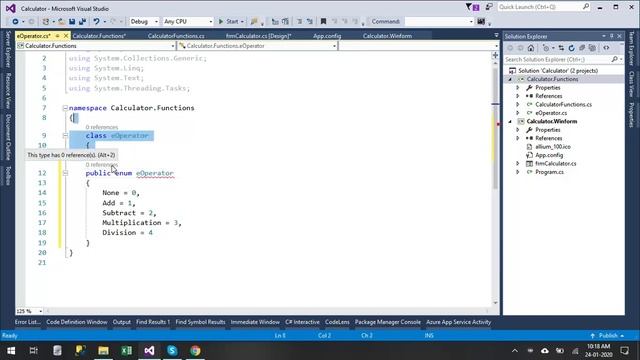This screenshot has width=640, height=360.
Task: Pin the eOperator.cs tab
Action: point(58,36)
